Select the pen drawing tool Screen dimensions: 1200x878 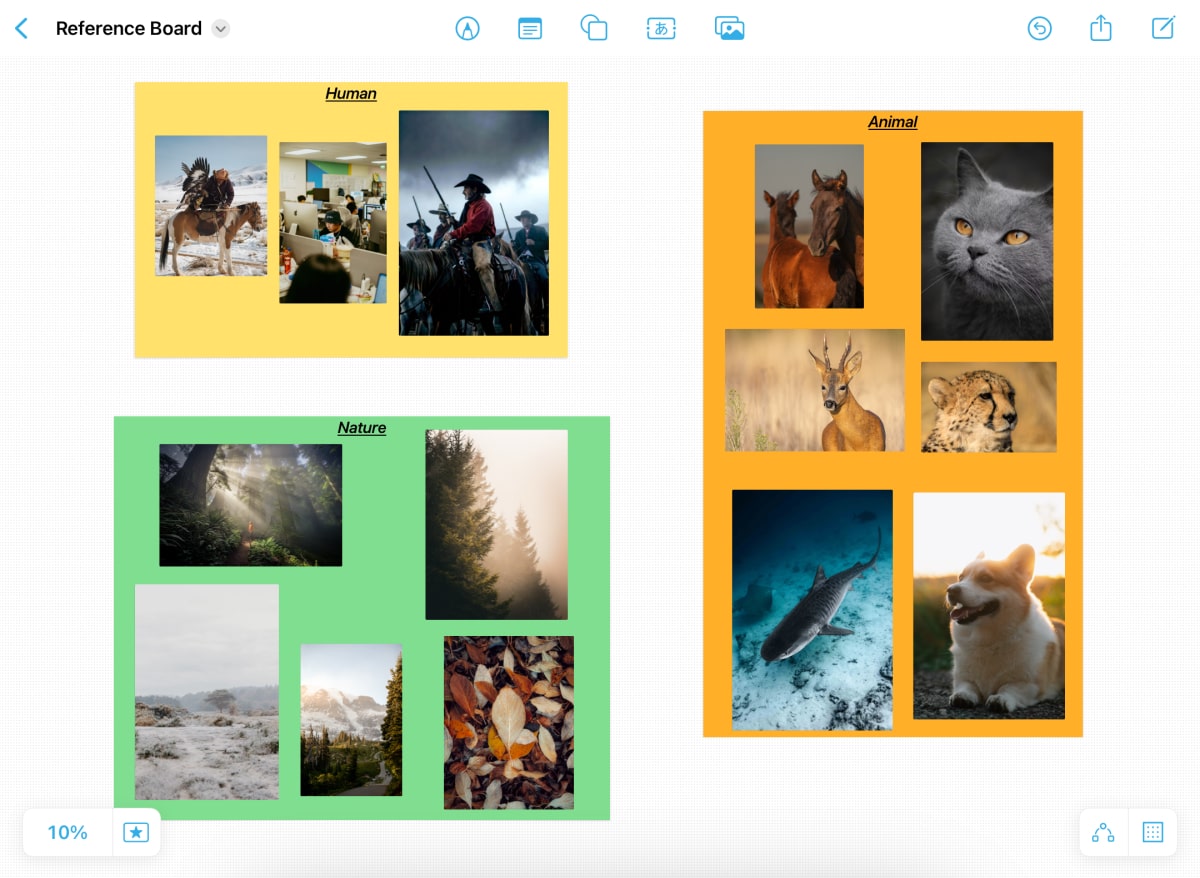[467, 29]
